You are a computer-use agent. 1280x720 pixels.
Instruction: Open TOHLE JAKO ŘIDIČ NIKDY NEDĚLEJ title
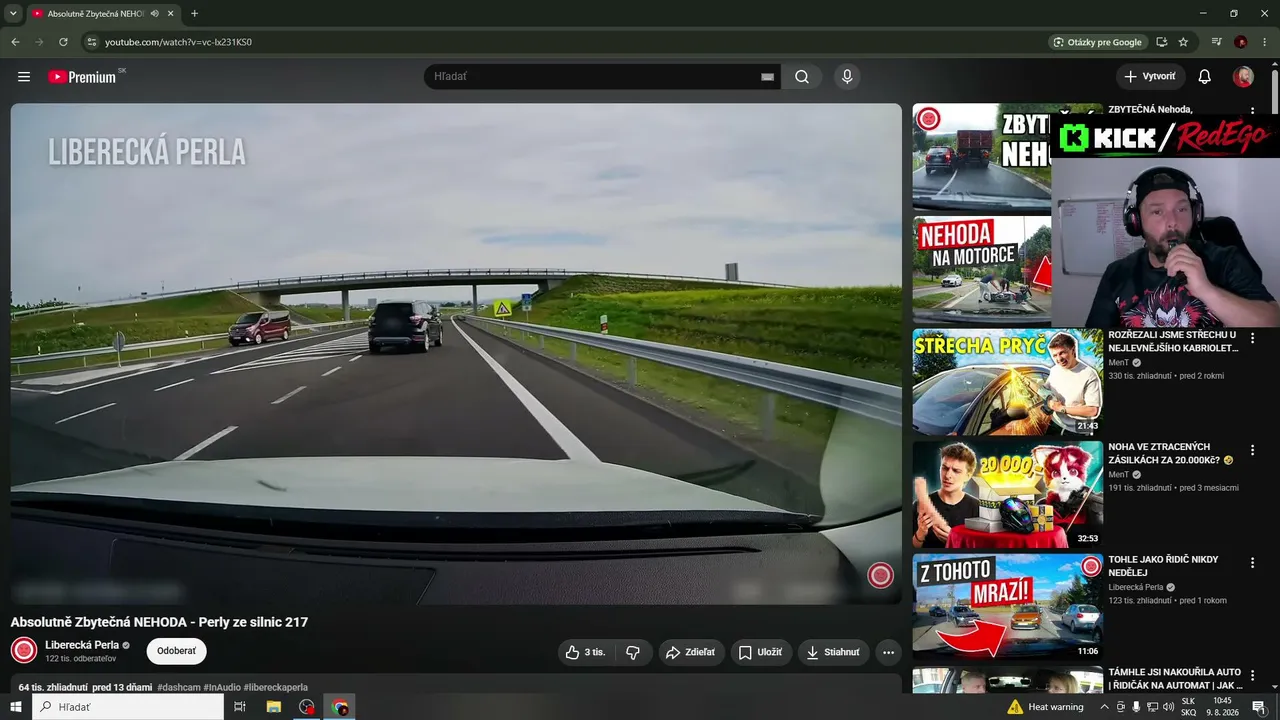click(x=1163, y=565)
